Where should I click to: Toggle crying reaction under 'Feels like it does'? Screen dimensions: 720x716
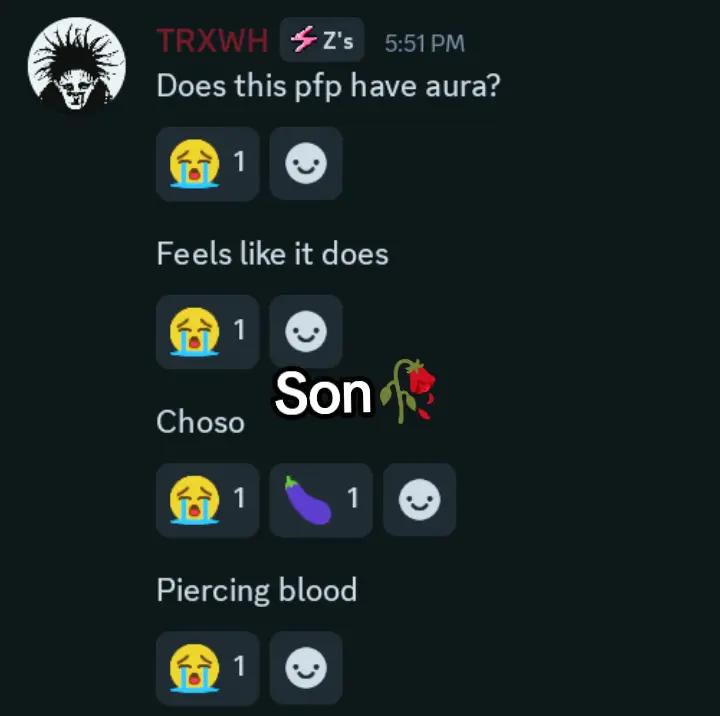pos(208,332)
